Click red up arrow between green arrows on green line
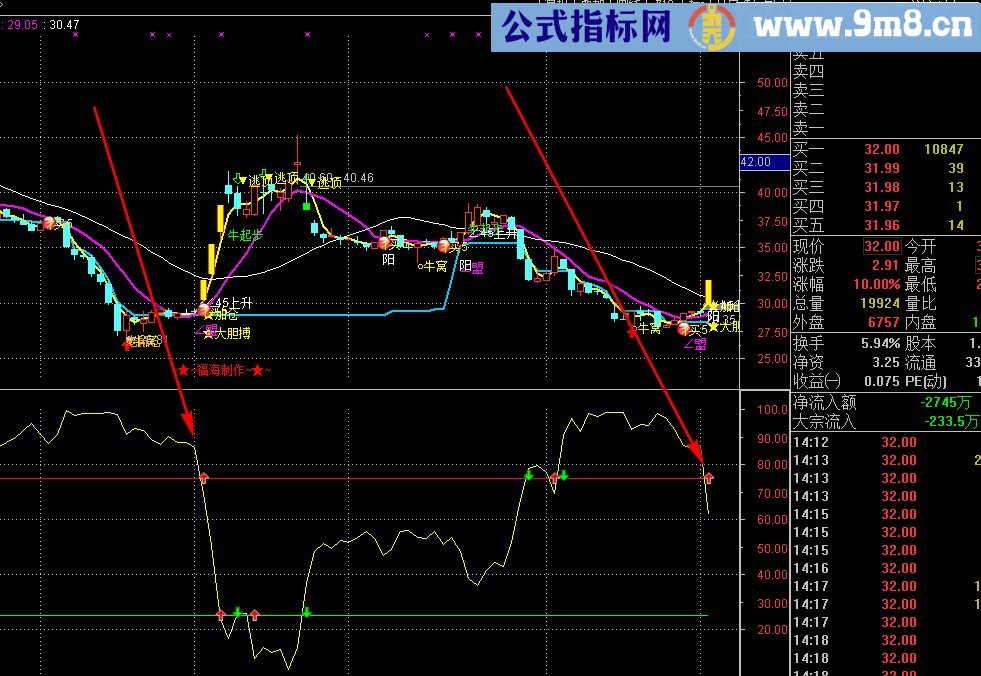Viewport: 981px width, 676px height. click(x=254, y=615)
